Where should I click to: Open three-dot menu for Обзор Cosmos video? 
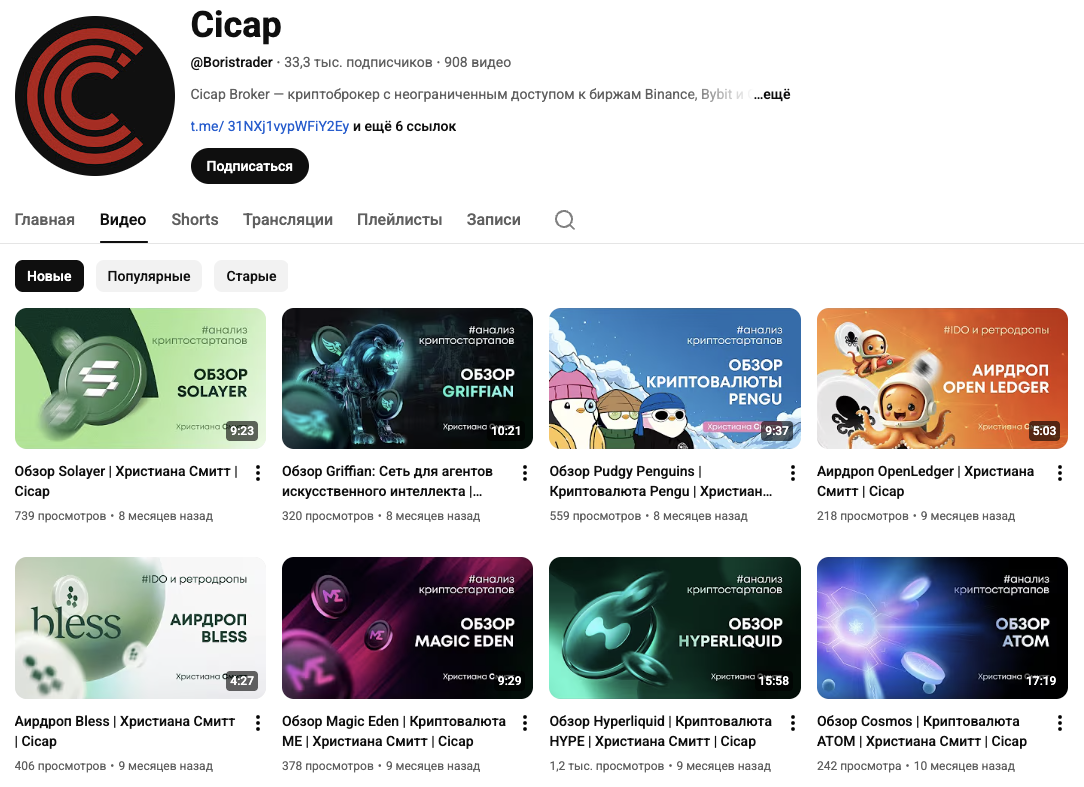[1059, 723]
